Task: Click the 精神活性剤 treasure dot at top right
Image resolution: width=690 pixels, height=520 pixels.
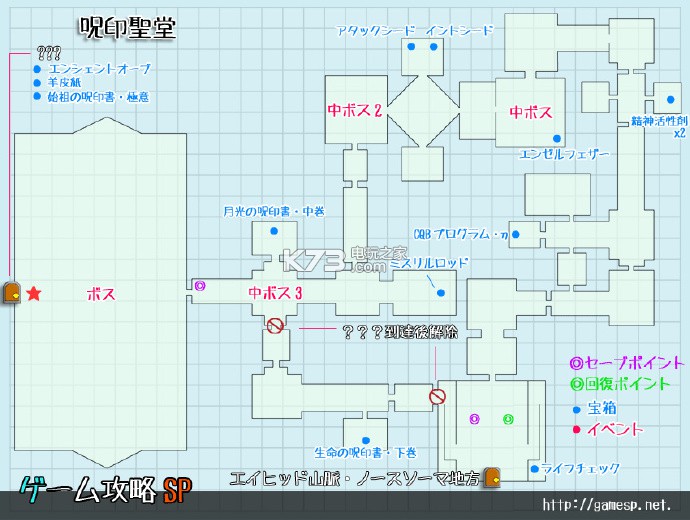Action: point(670,101)
